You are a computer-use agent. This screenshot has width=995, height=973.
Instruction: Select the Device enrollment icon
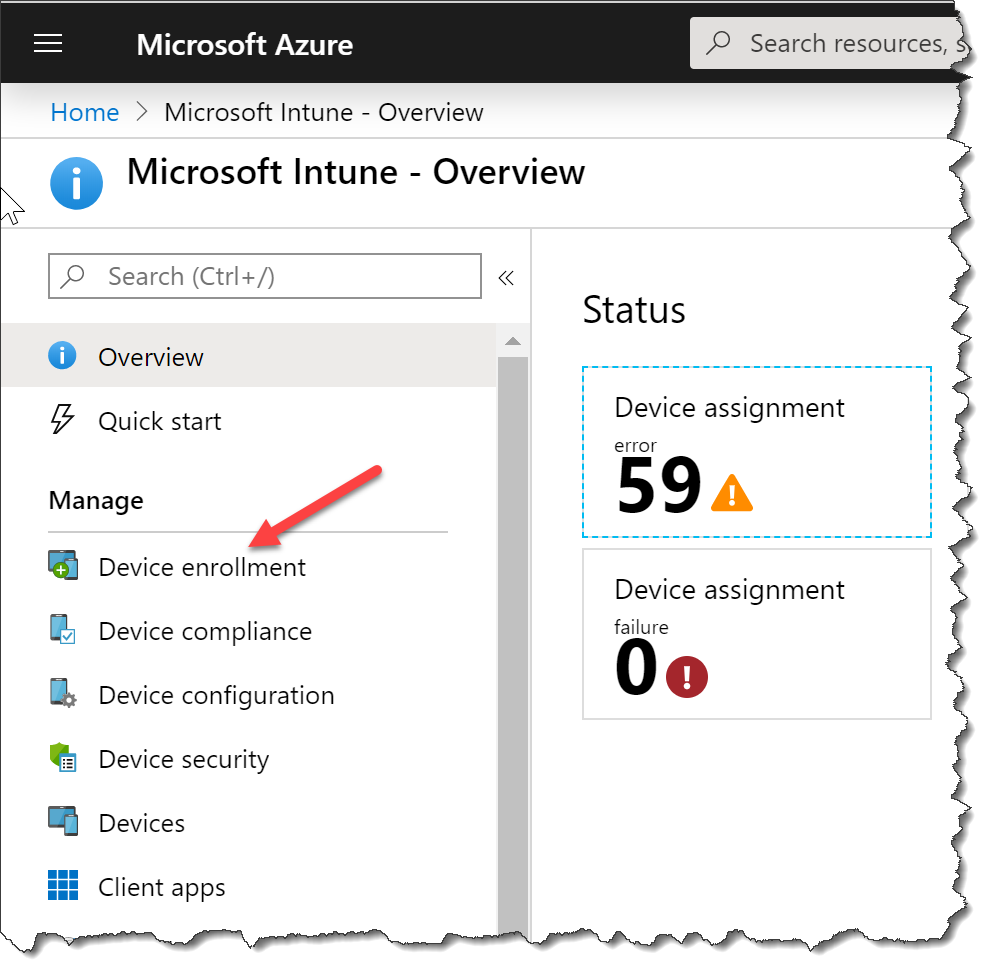point(63,566)
